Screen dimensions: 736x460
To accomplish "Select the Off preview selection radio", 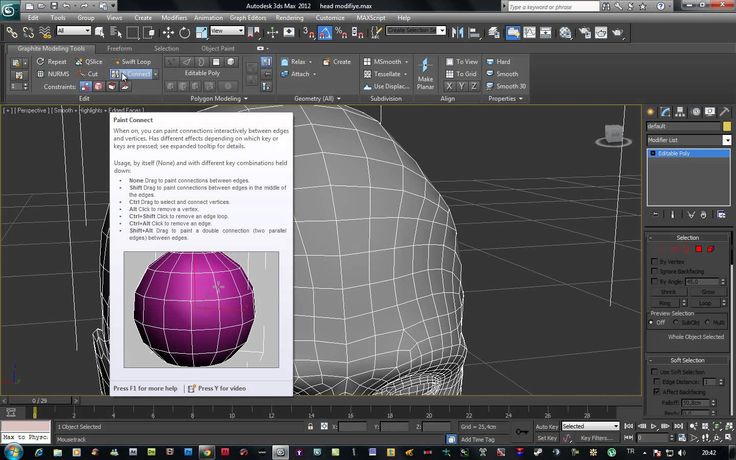I will [651, 322].
